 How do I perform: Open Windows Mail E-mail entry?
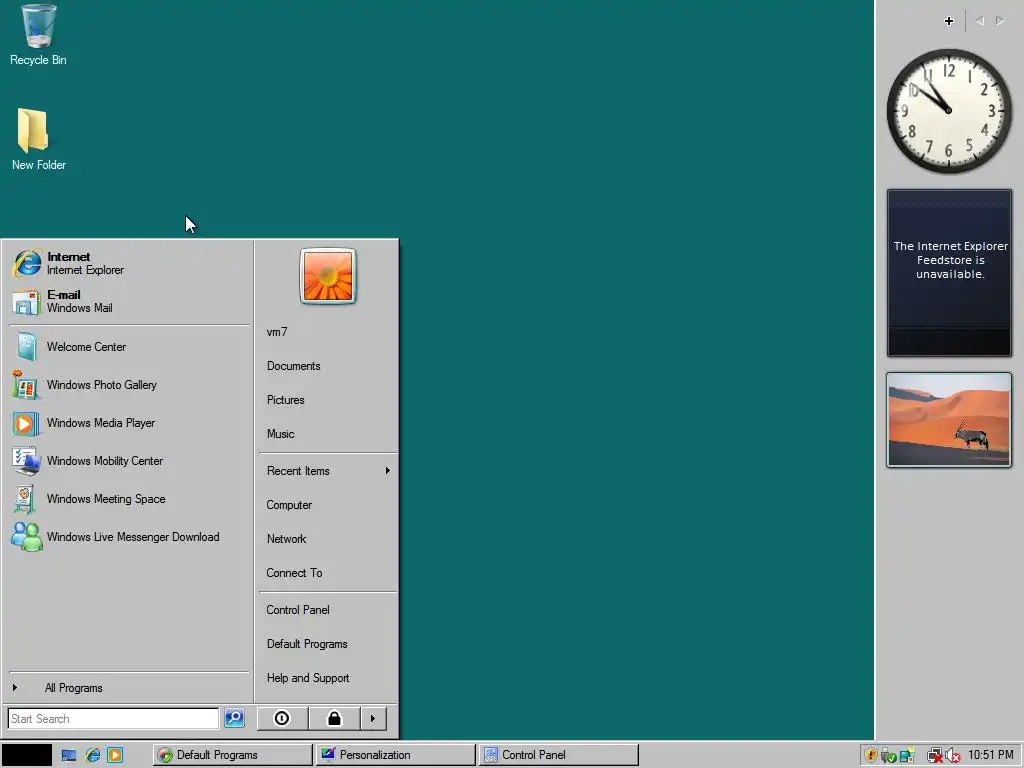[129, 301]
